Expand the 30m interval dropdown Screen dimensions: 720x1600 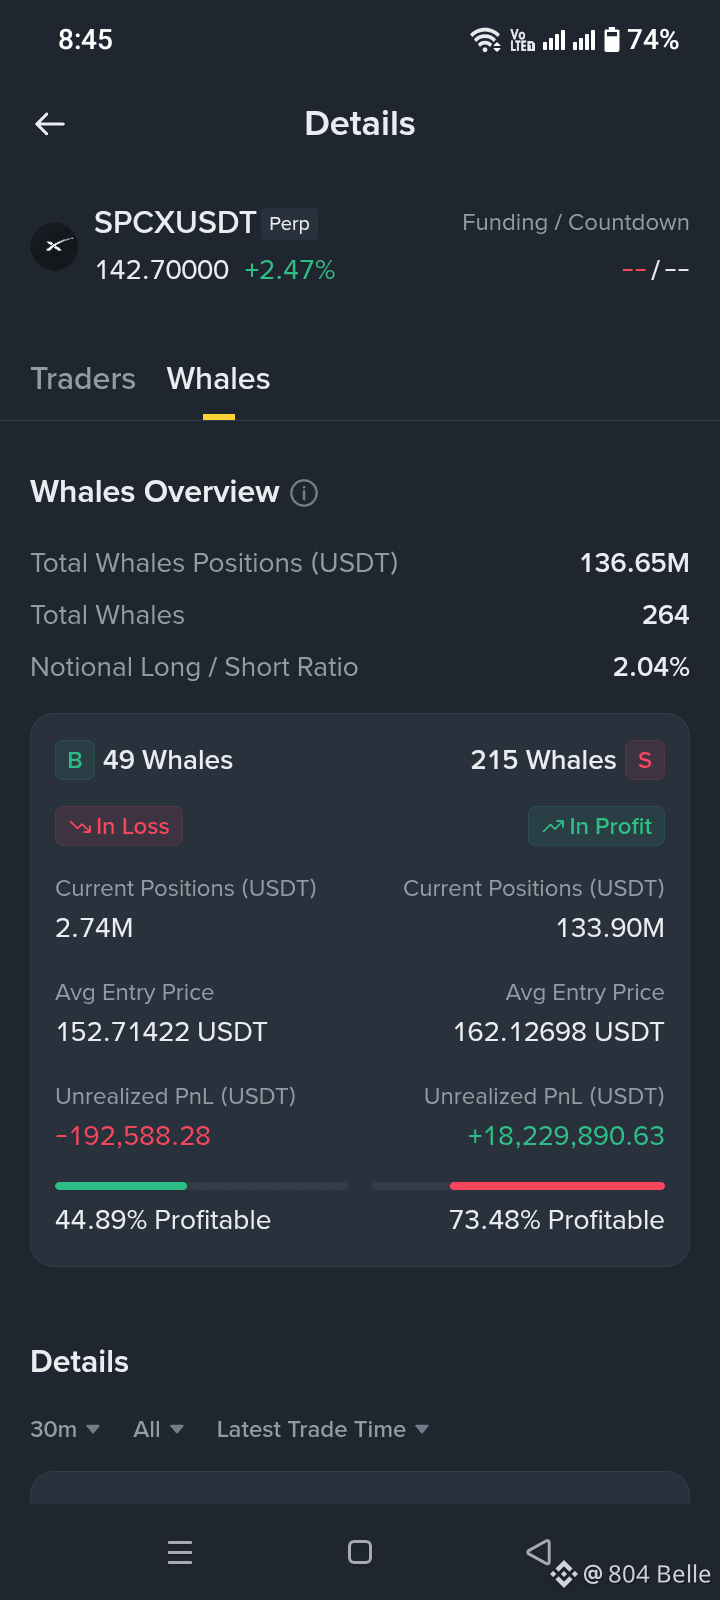pyautogui.click(x=65, y=1429)
